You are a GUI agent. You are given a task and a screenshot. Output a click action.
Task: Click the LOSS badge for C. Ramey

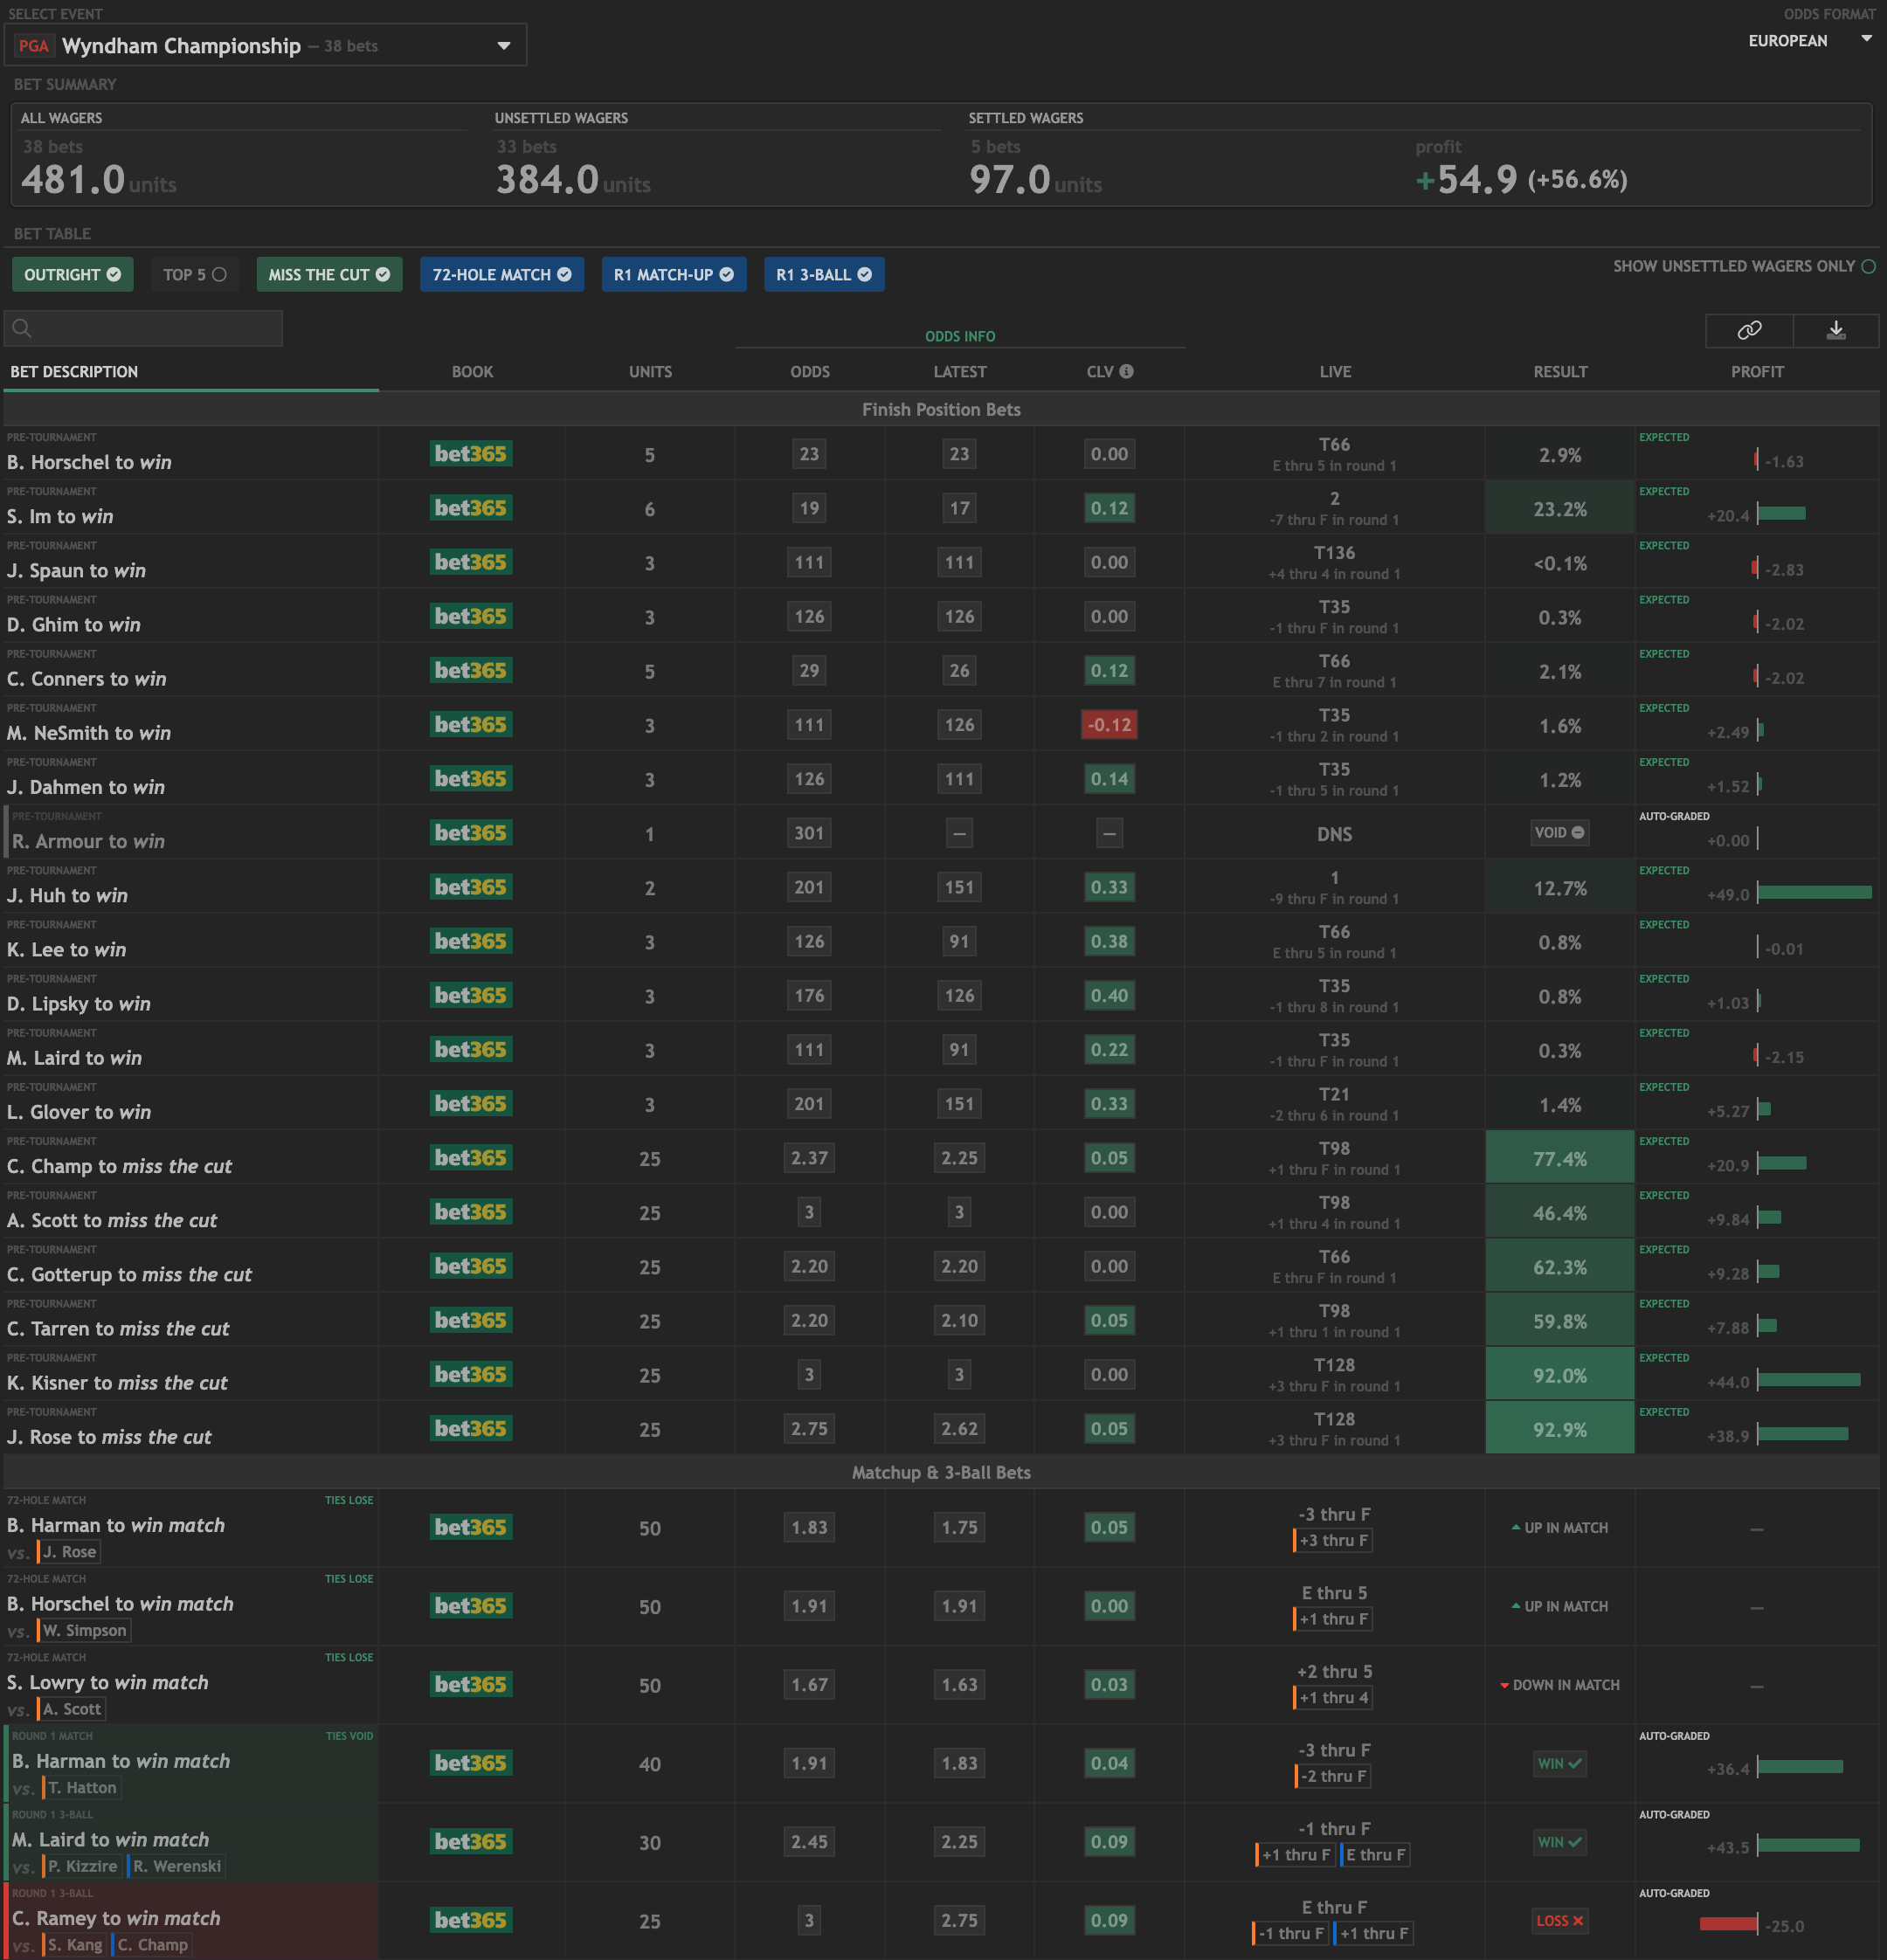(x=1559, y=1920)
